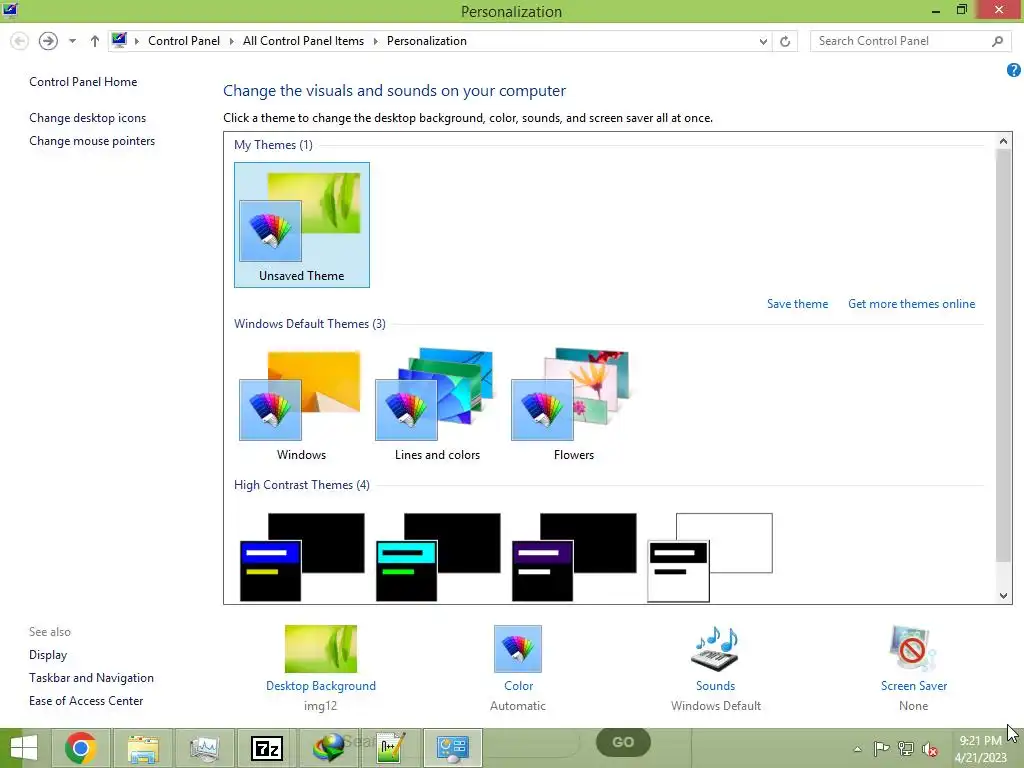Apply the Flowers theme
Image resolution: width=1024 pixels, height=768 pixels.
[573, 405]
